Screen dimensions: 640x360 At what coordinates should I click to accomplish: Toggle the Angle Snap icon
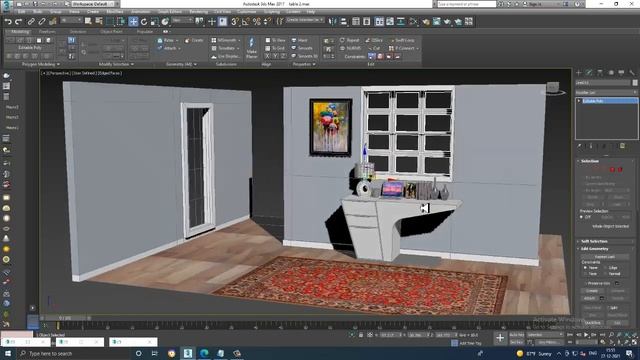click(246, 22)
